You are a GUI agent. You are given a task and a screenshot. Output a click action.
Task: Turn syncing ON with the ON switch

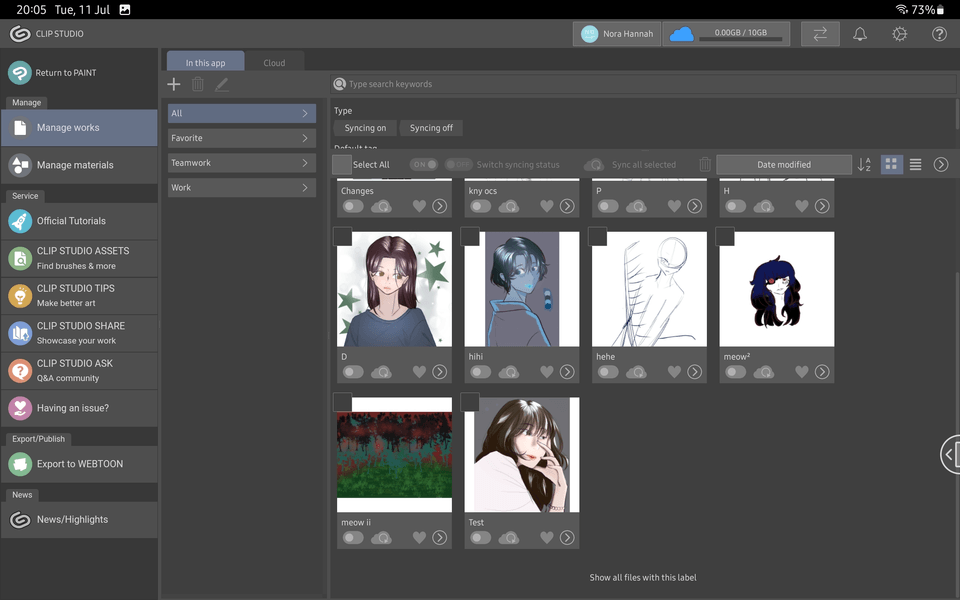pyautogui.click(x=424, y=164)
